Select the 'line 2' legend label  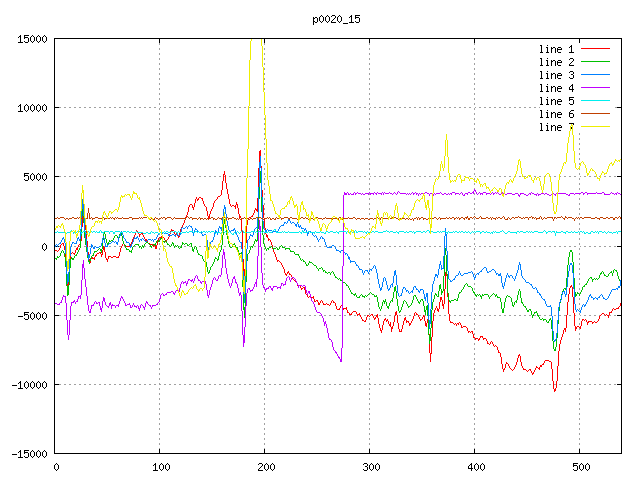[556, 62]
